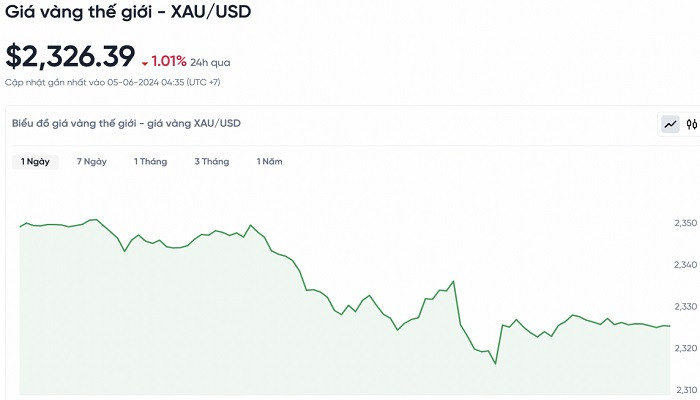
Task: View the 1 Năm chart range
Action: tap(270, 161)
